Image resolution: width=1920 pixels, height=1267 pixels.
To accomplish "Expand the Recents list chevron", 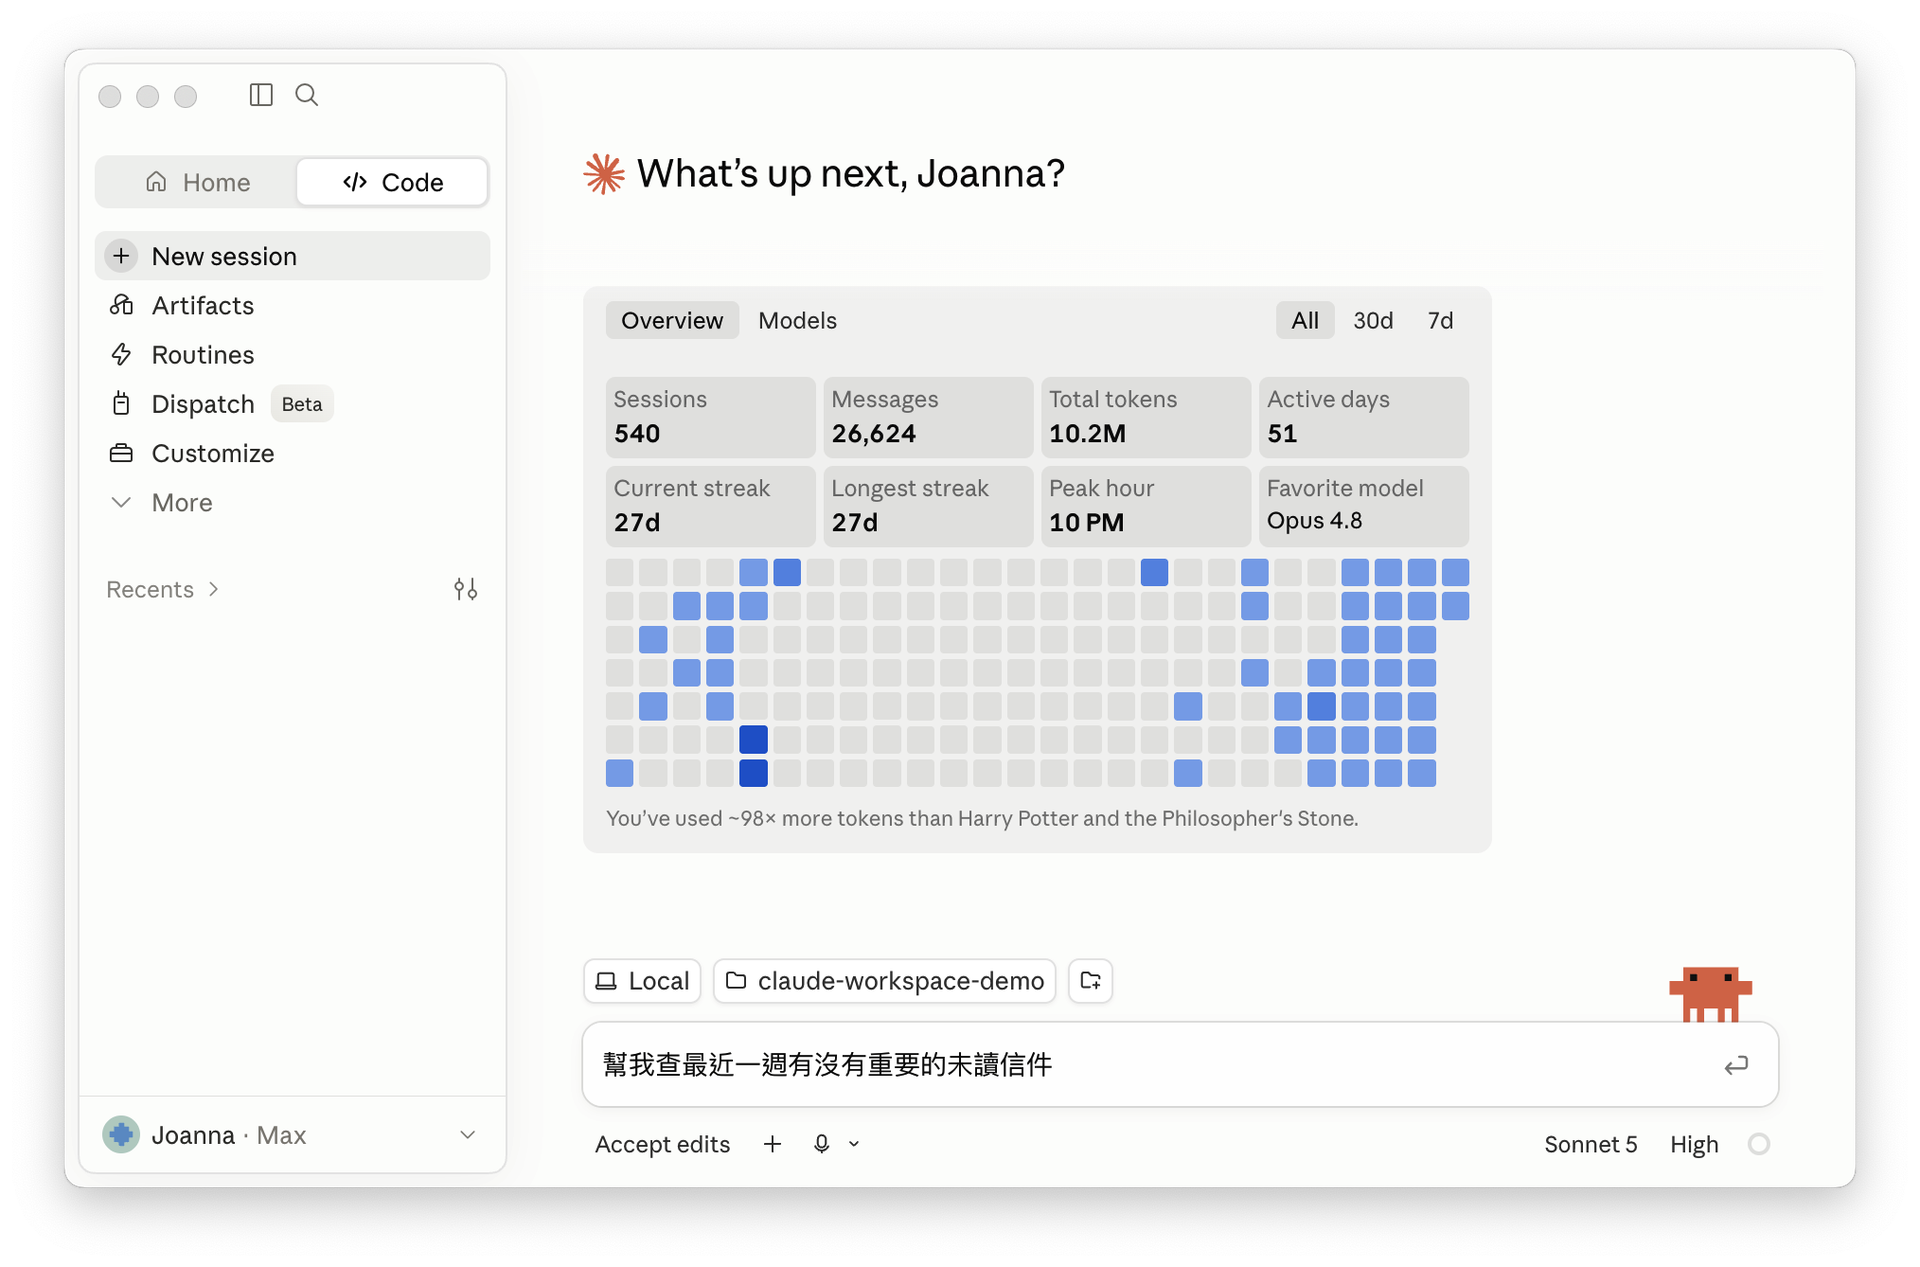I will [214, 589].
